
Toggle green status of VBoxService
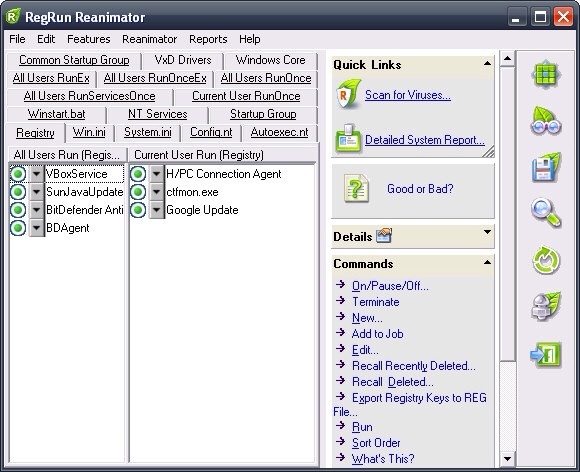pyautogui.click(x=18, y=174)
